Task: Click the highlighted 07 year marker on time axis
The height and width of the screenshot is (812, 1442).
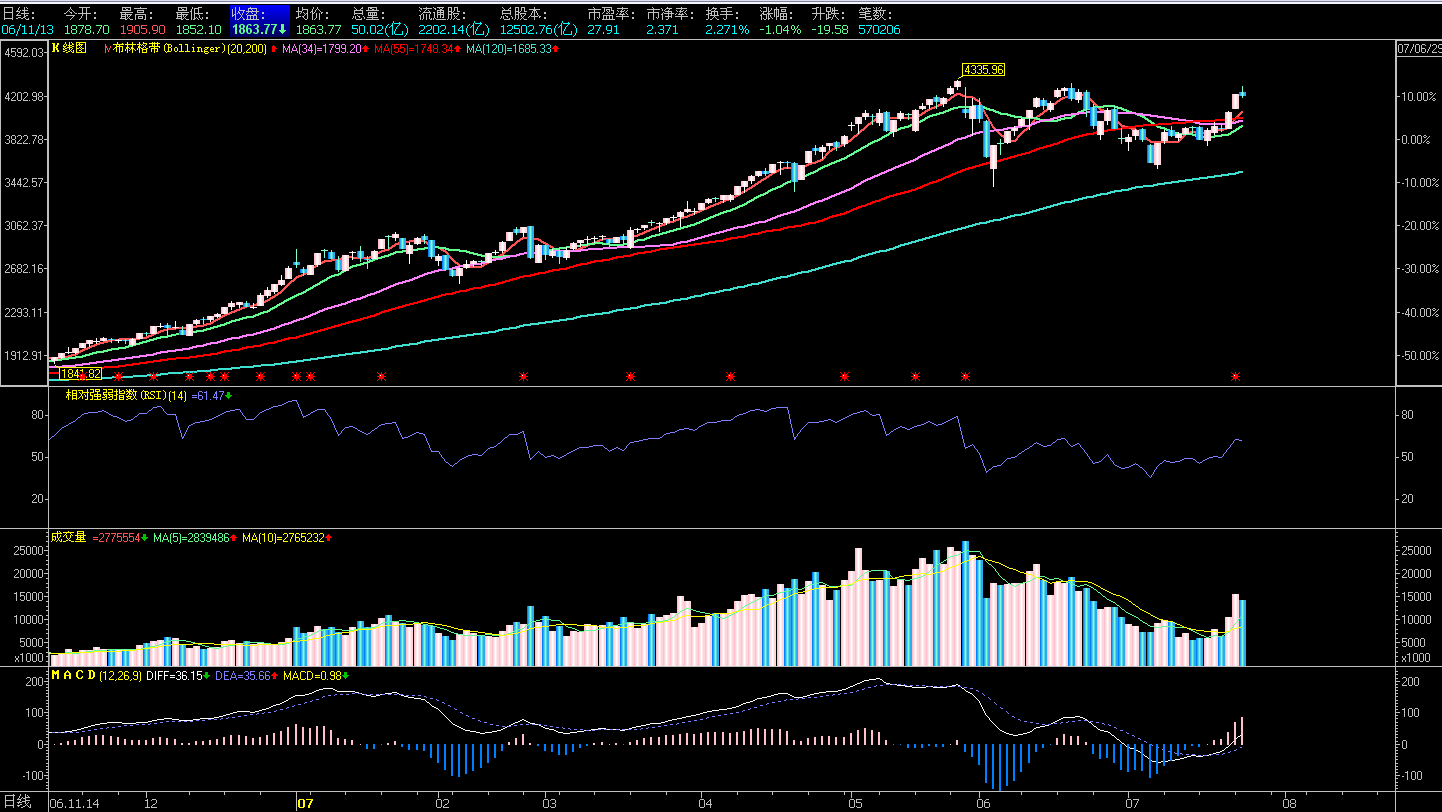Action: coord(306,802)
